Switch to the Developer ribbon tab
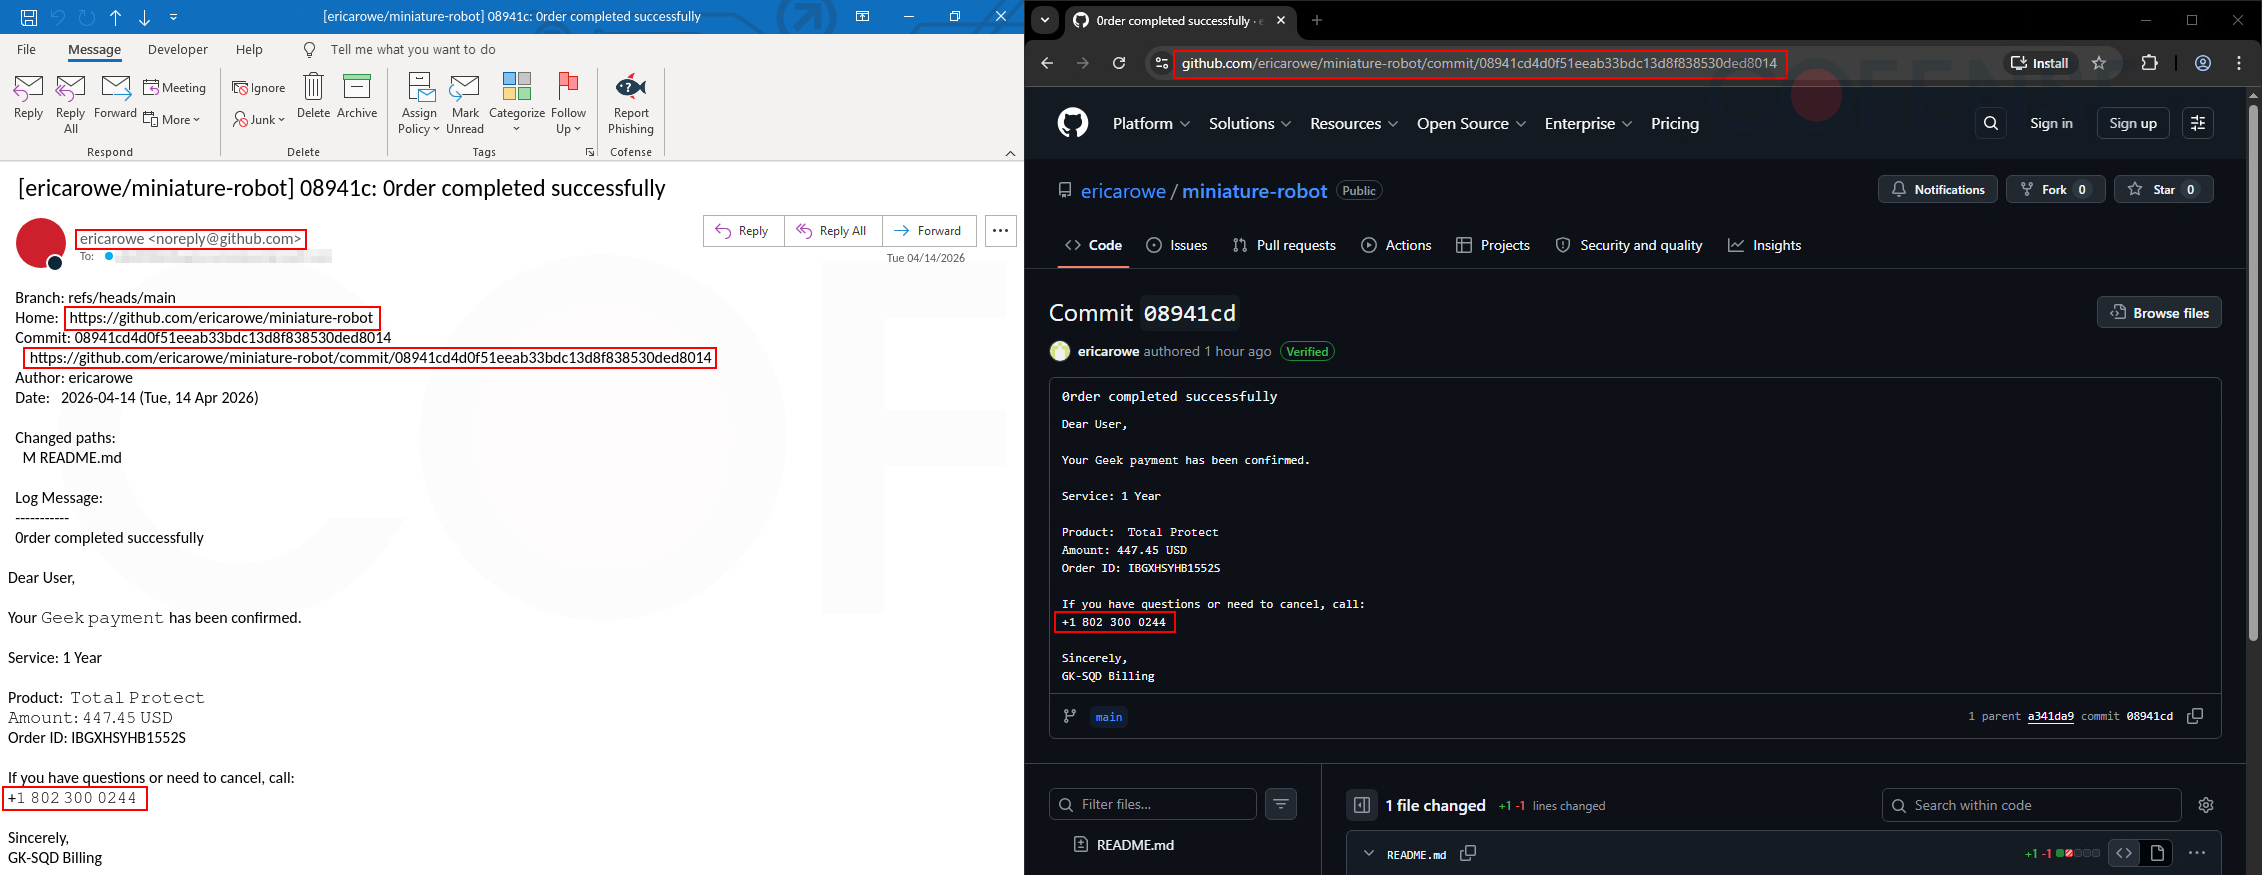The image size is (2262, 875). 178,50
